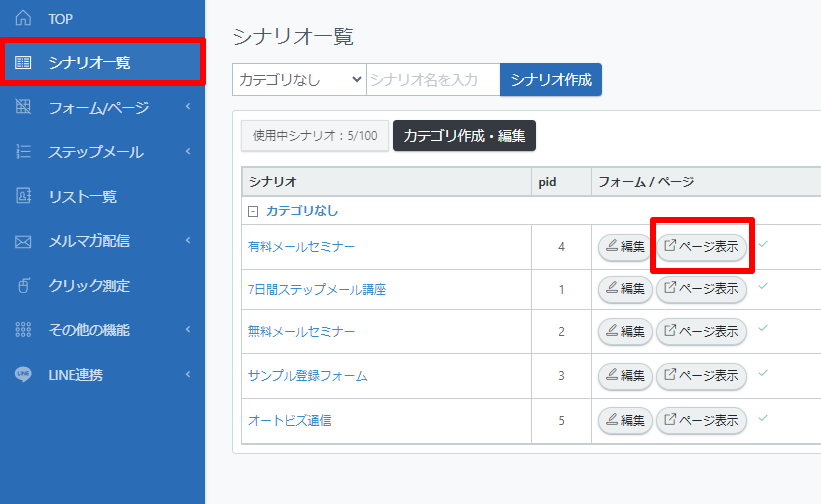
Task: Open the ステップメール menu item
Action: [x=96, y=152]
